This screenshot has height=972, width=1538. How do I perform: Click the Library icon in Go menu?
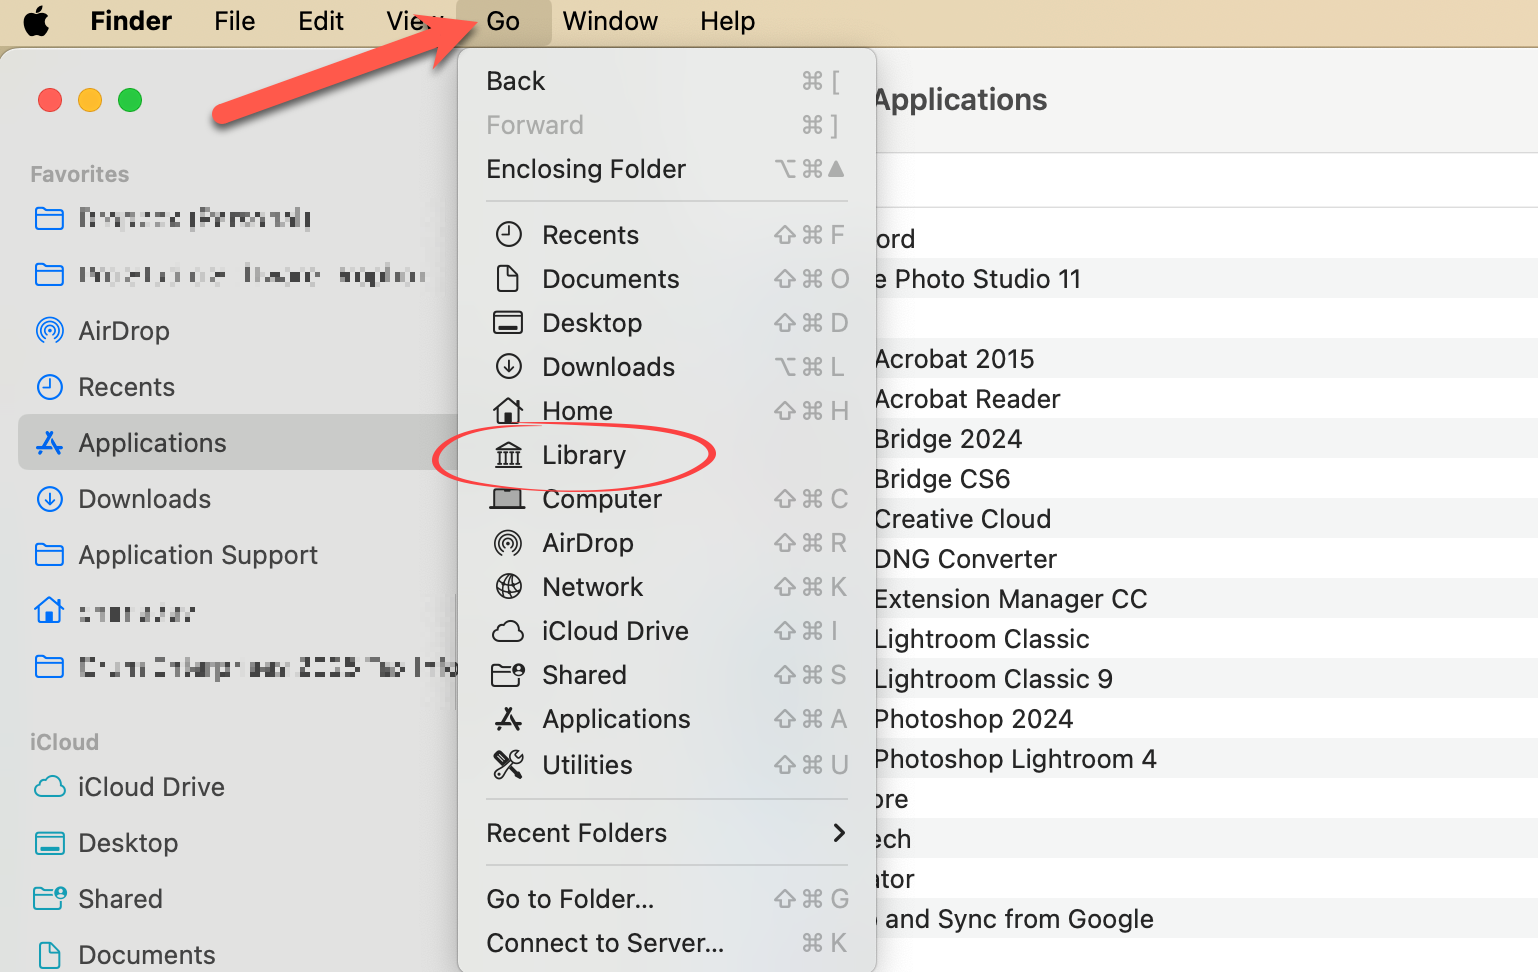[508, 455]
